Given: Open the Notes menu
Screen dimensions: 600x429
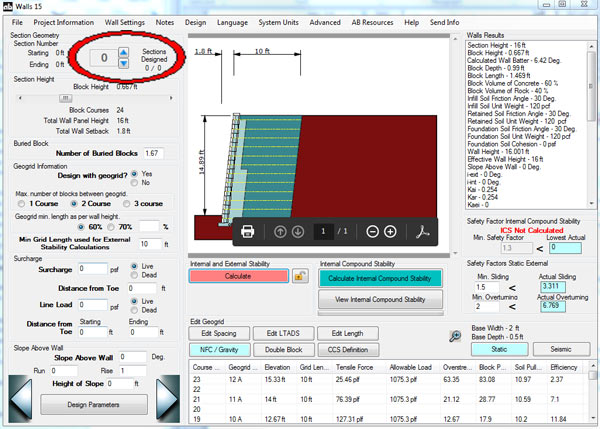Looking at the screenshot, I should 165,22.
